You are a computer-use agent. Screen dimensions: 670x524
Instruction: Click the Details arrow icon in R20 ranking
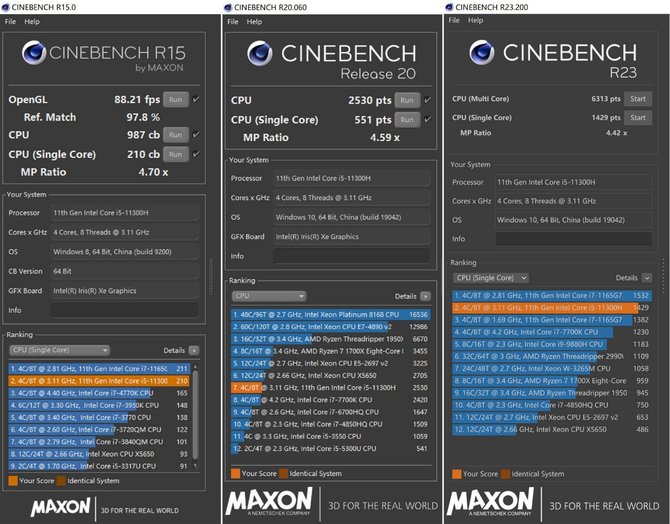tap(426, 297)
